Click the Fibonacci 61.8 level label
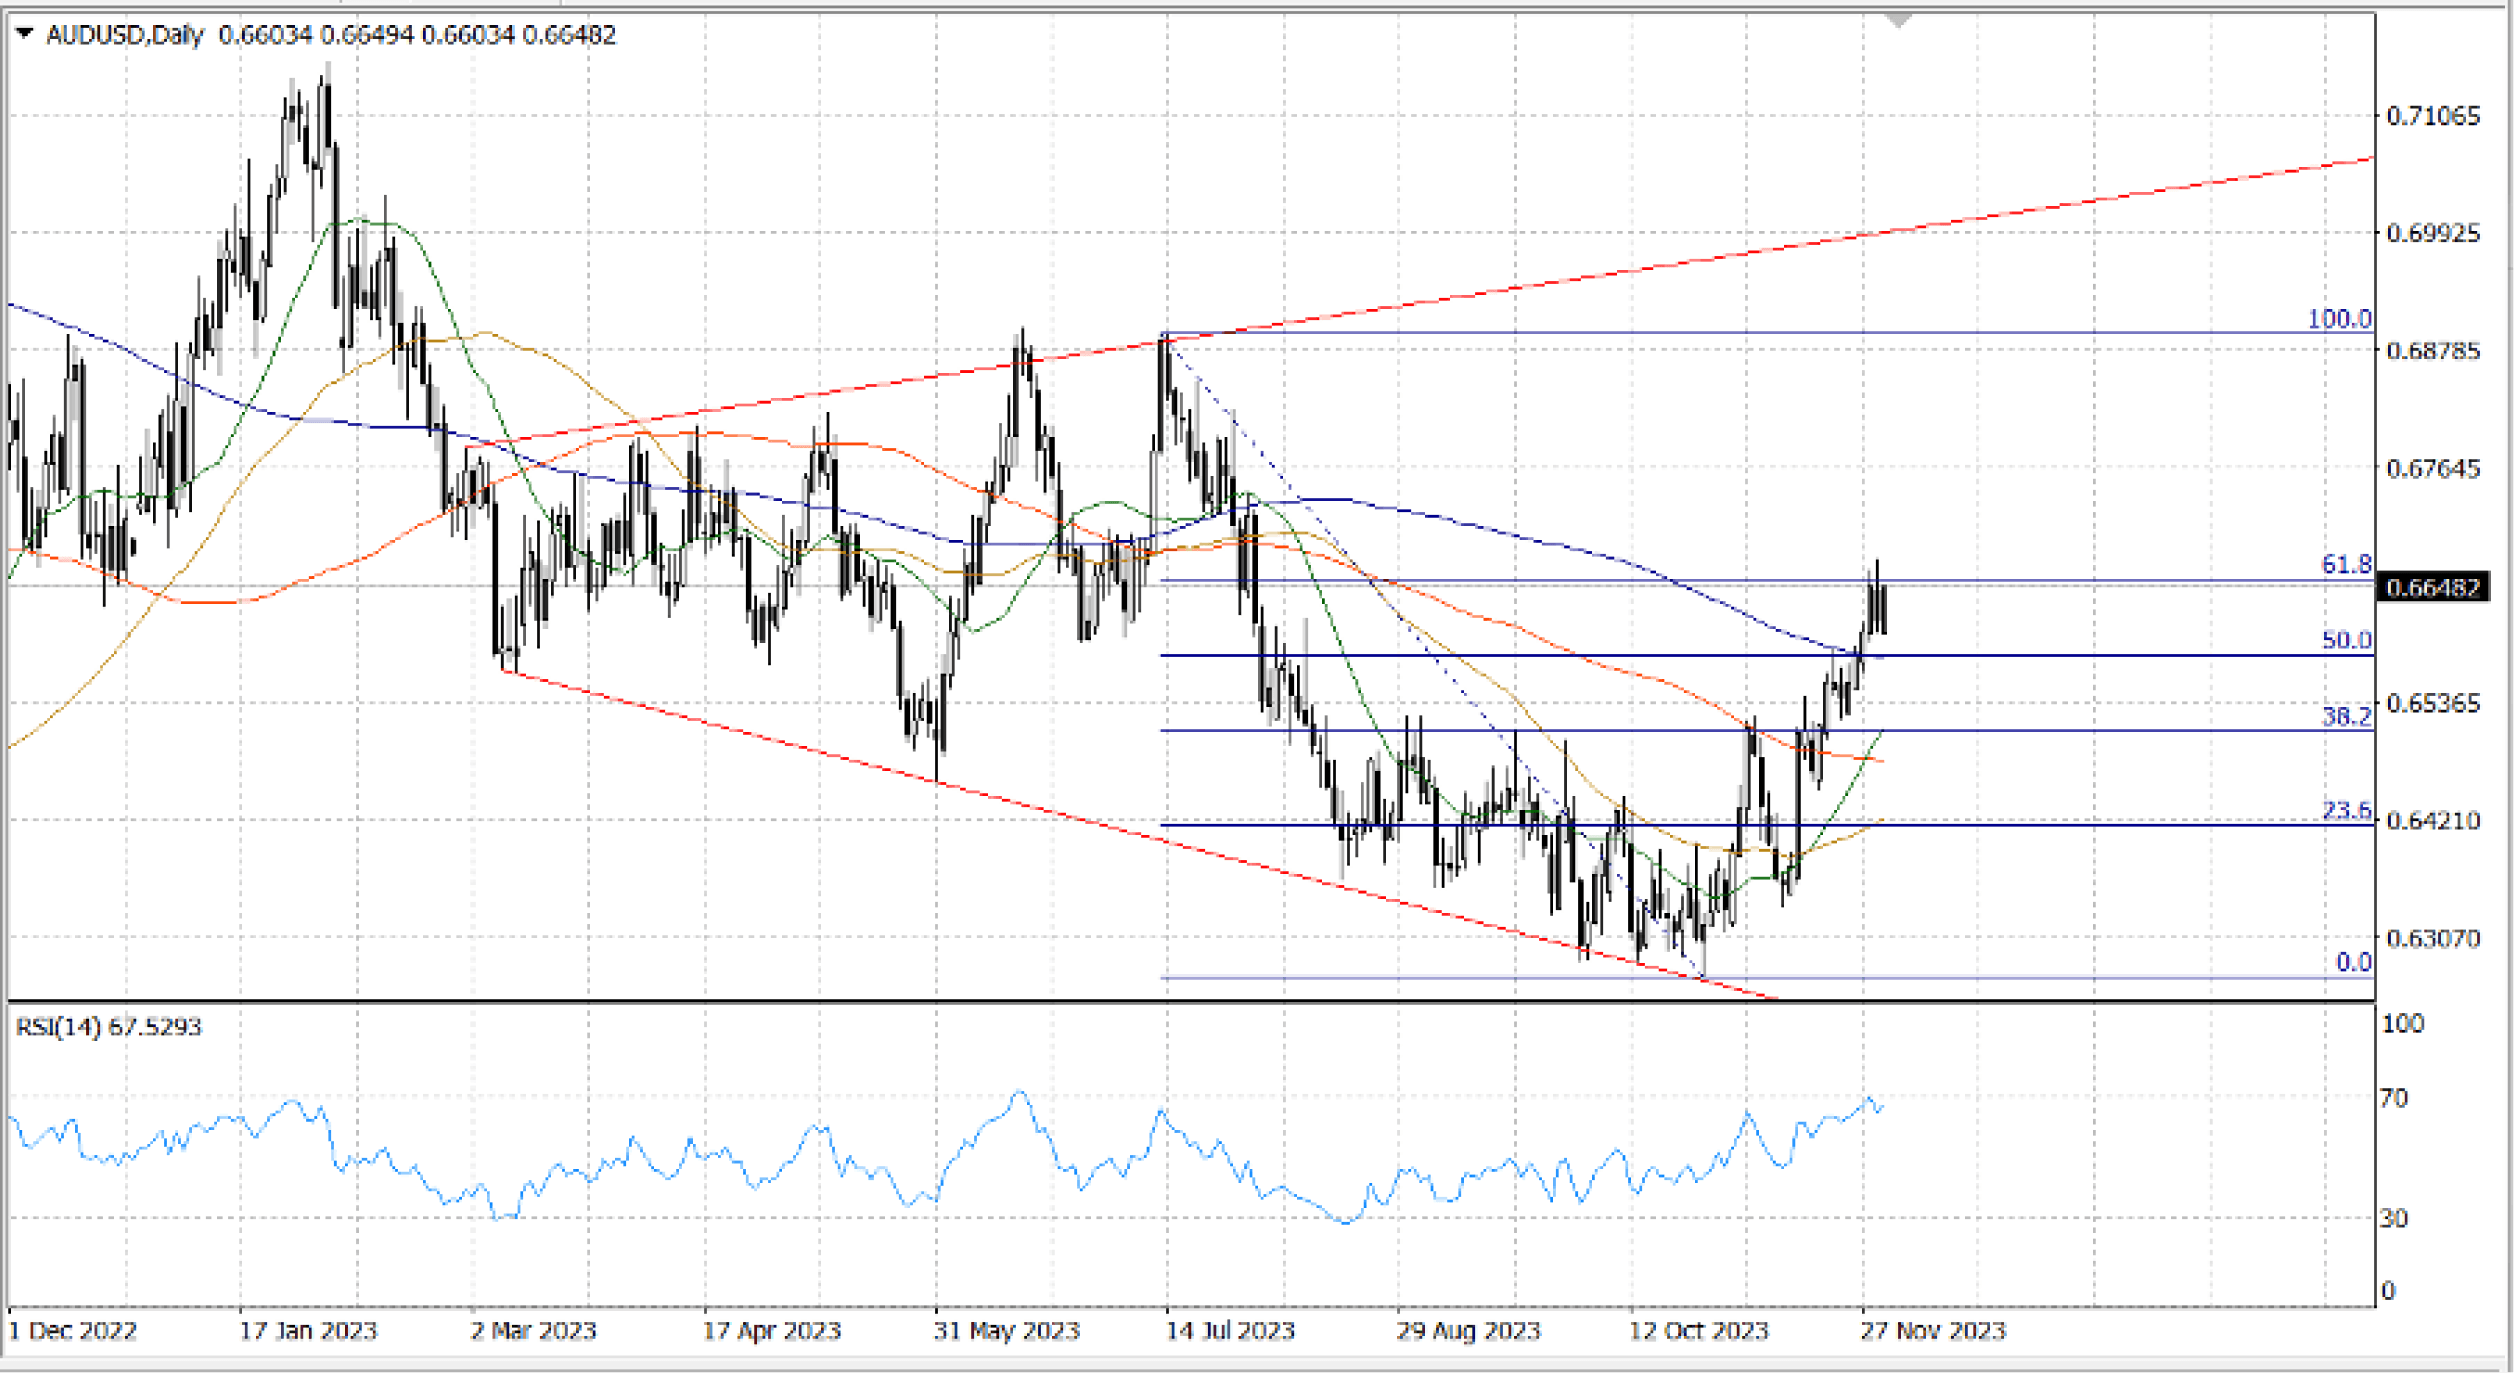The image size is (2516, 1375). click(x=2345, y=565)
